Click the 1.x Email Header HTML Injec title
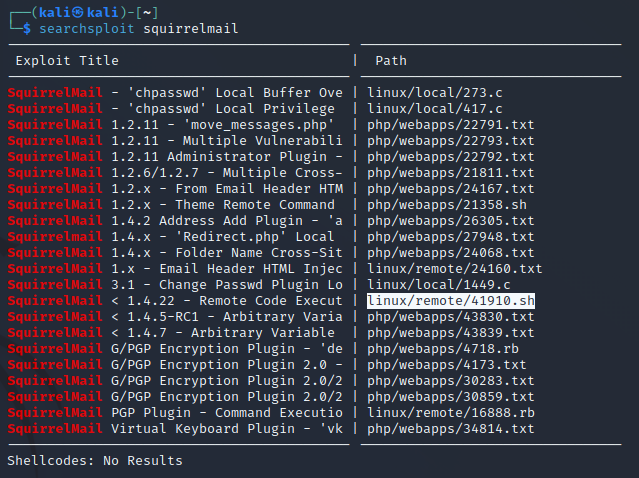This screenshot has width=639, height=478. pos(175,269)
